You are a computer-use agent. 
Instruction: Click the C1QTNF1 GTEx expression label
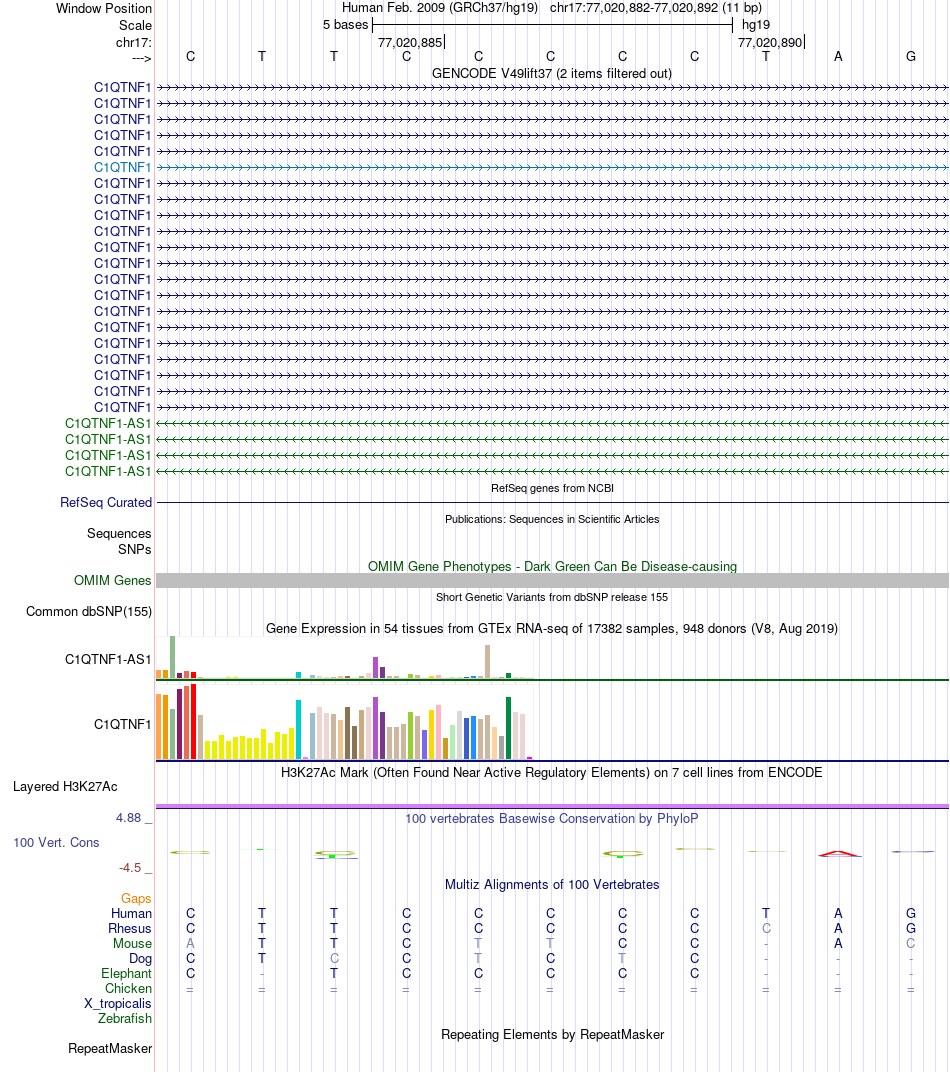(122, 724)
